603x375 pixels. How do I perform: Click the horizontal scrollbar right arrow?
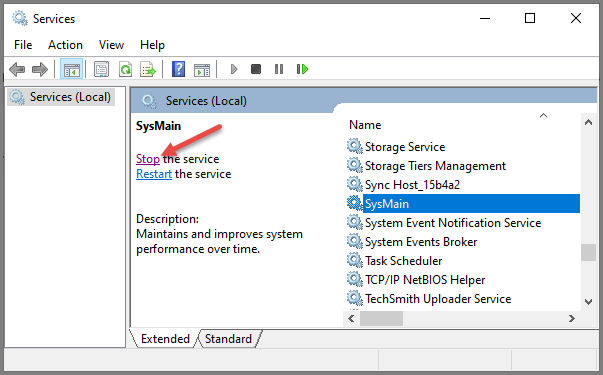click(x=572, y=318)
